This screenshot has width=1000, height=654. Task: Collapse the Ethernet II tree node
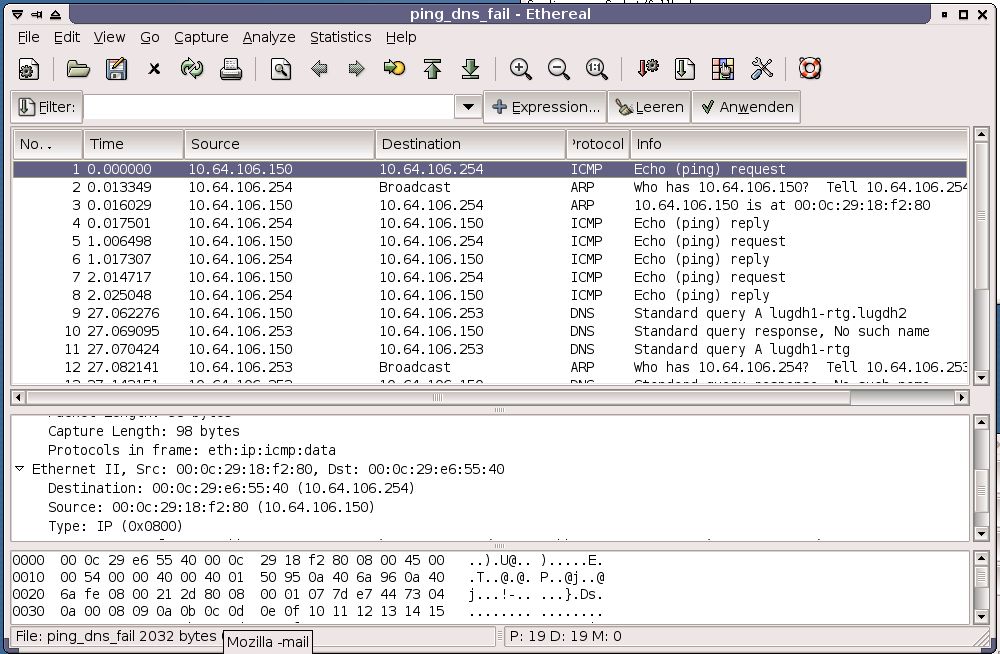(x=20, y=468)
